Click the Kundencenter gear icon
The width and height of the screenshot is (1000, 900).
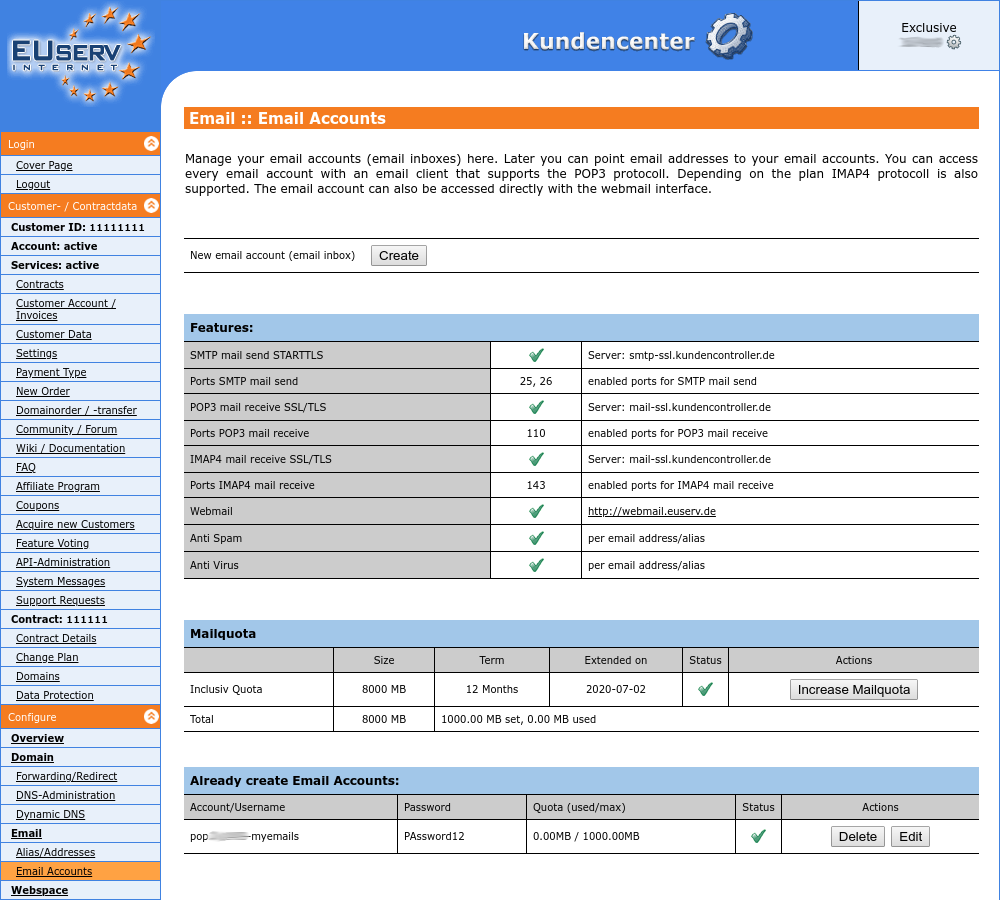click(729, 36)
